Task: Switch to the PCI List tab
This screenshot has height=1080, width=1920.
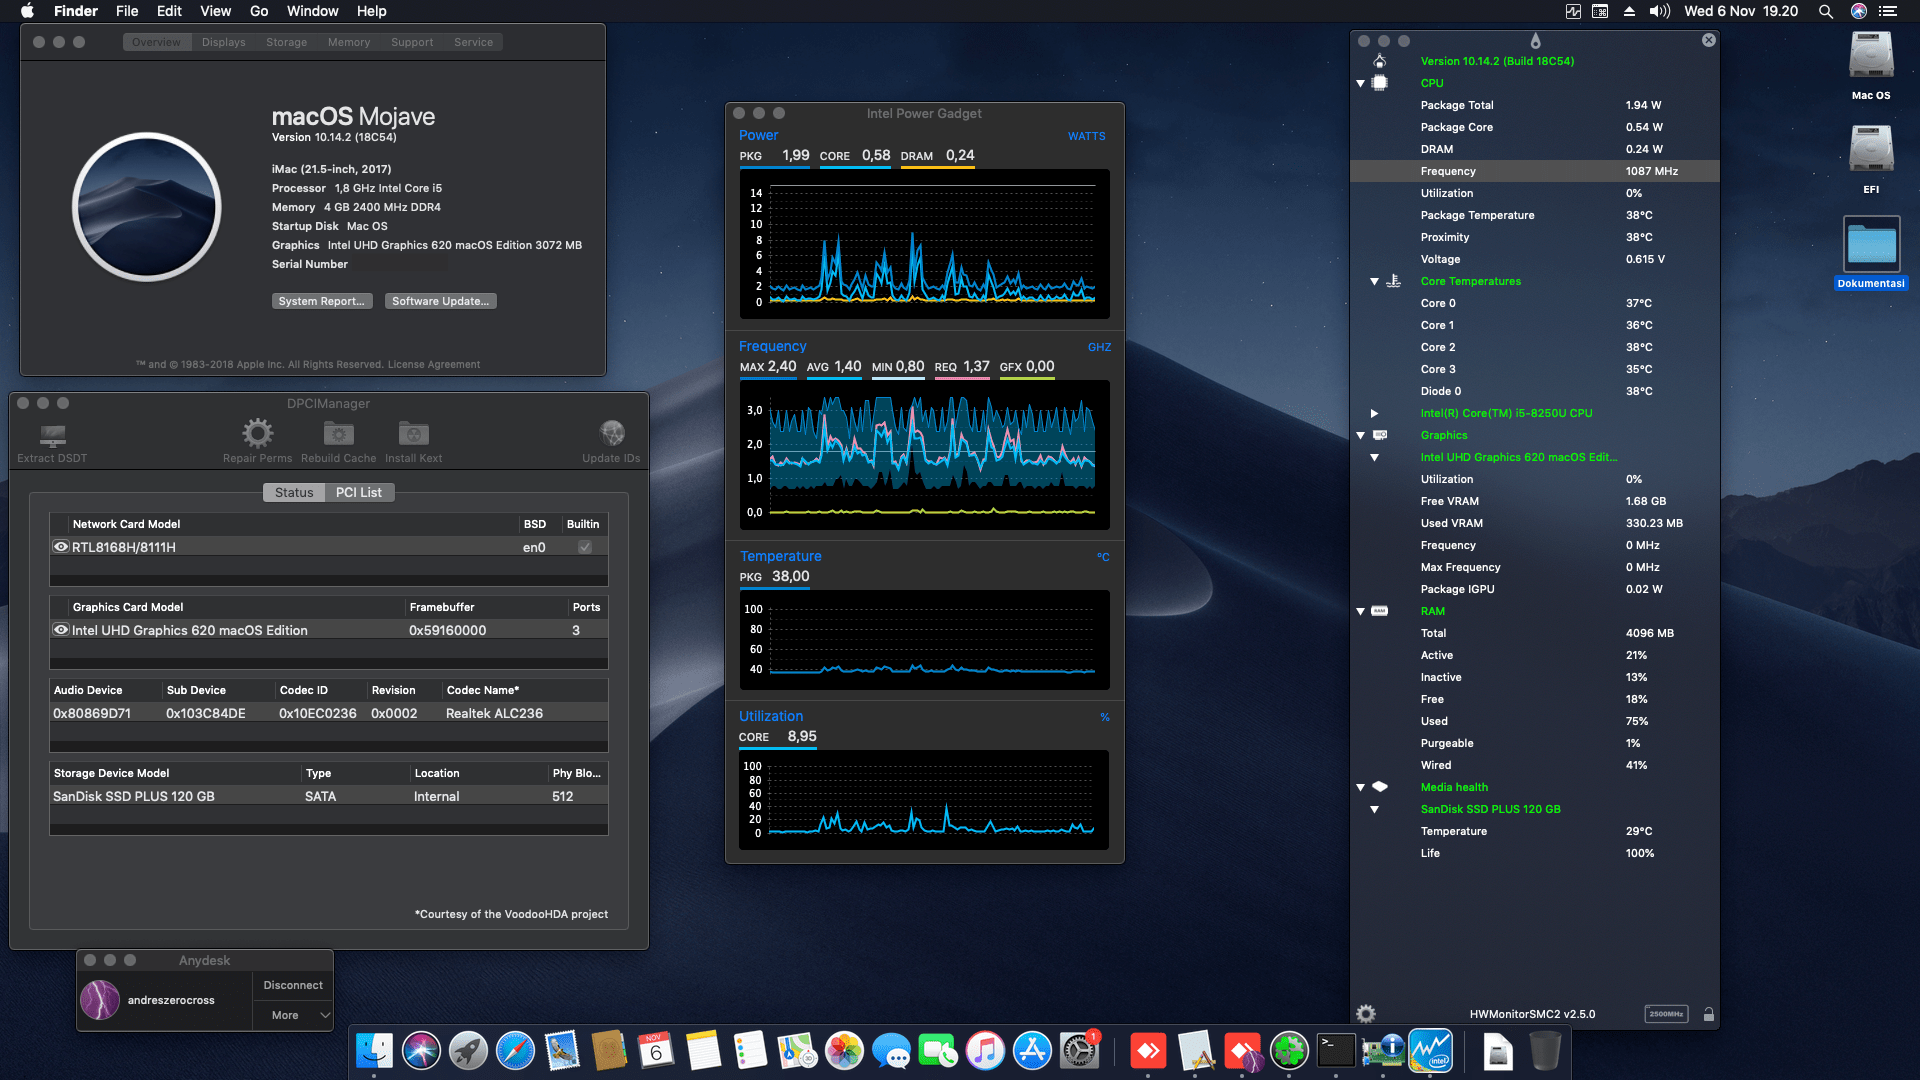Action: tap(358, 492)
